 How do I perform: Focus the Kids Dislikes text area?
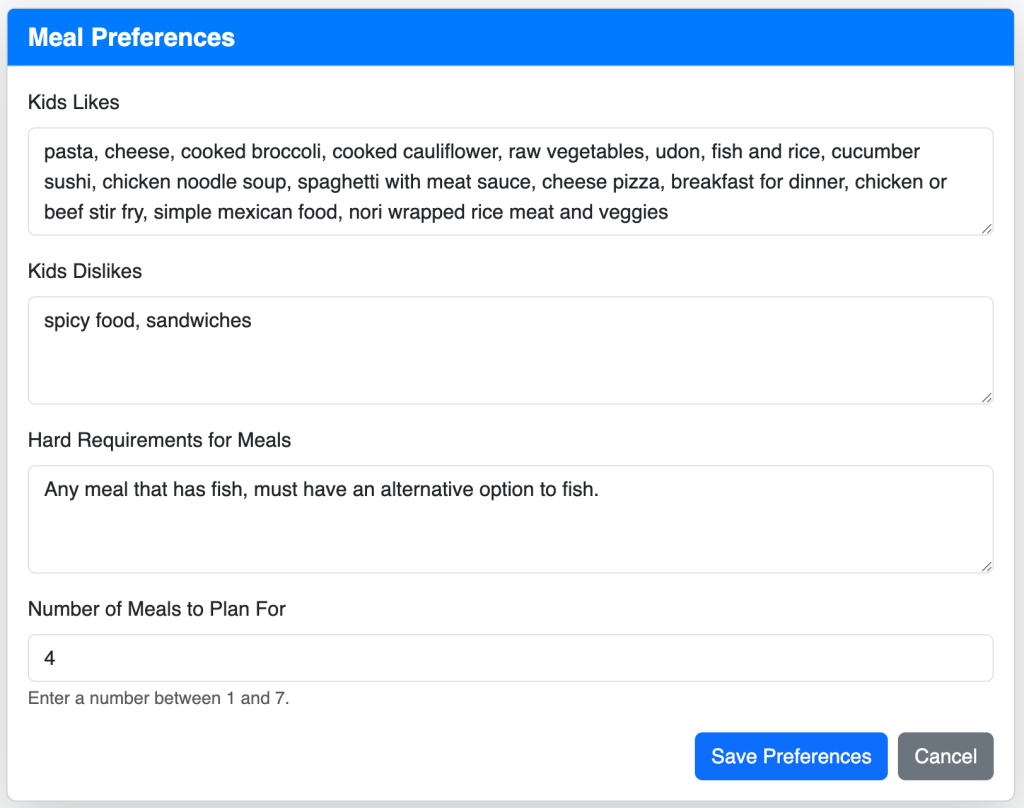510,360
